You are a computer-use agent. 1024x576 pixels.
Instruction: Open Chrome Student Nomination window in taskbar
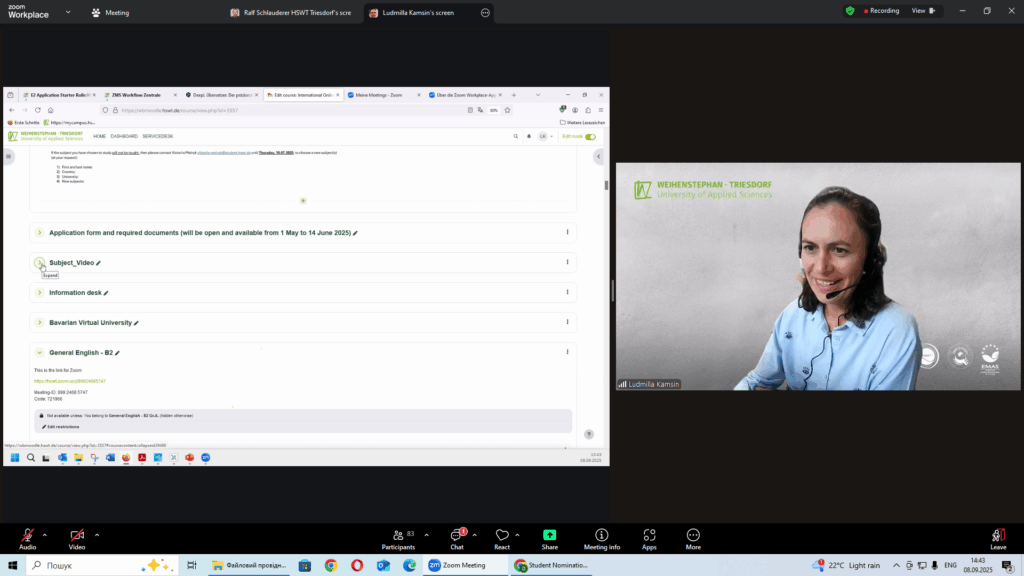(550, 565)
